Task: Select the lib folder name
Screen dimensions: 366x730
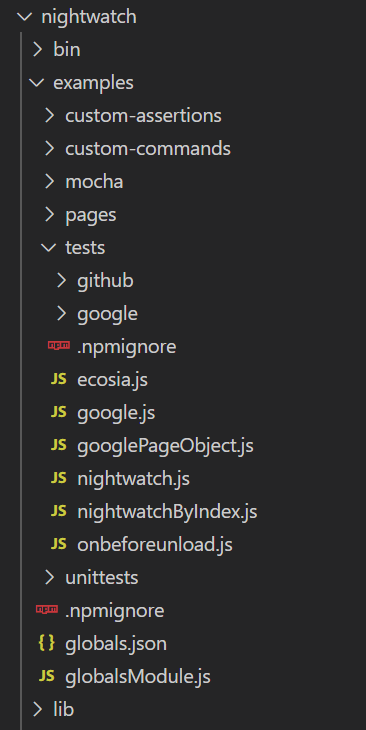Action: tap(64, 710)
